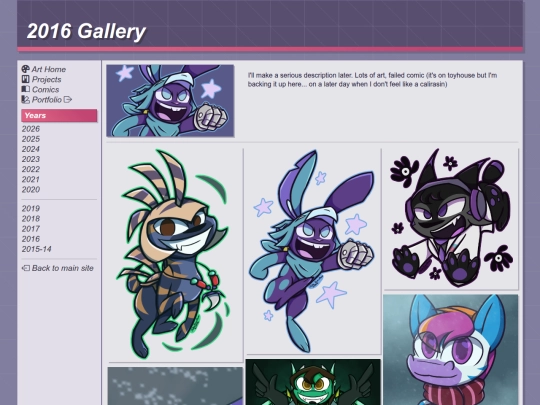540x405 pixels.
Task: Click Back to main site
Action: (x=63, y=268)
